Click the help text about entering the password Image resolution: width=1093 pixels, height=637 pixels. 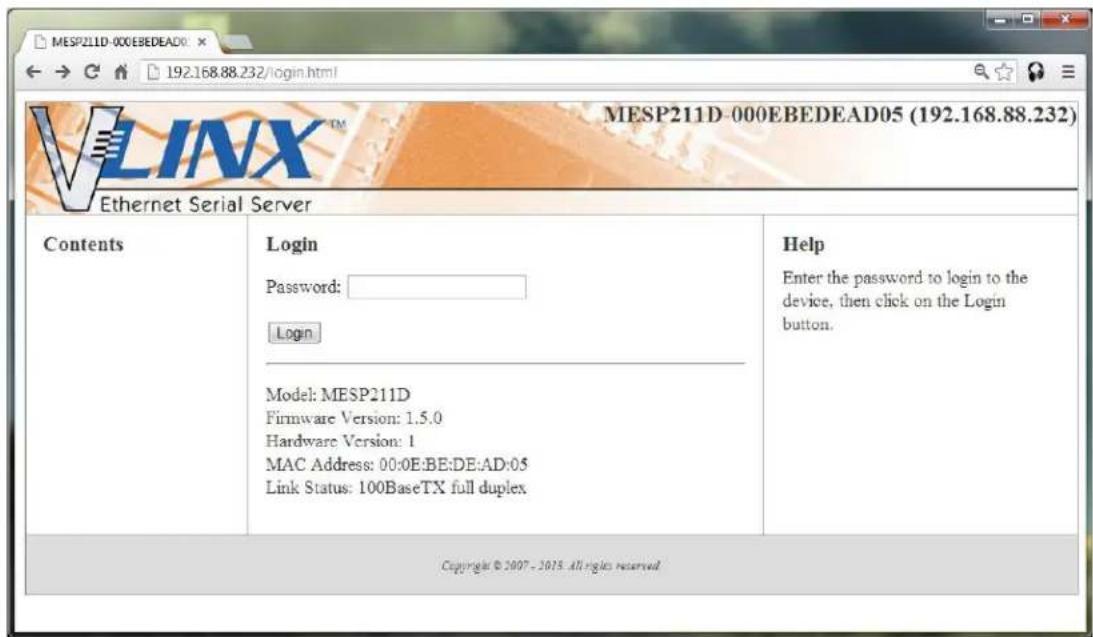pyautogui.click(x=905, y=301)
